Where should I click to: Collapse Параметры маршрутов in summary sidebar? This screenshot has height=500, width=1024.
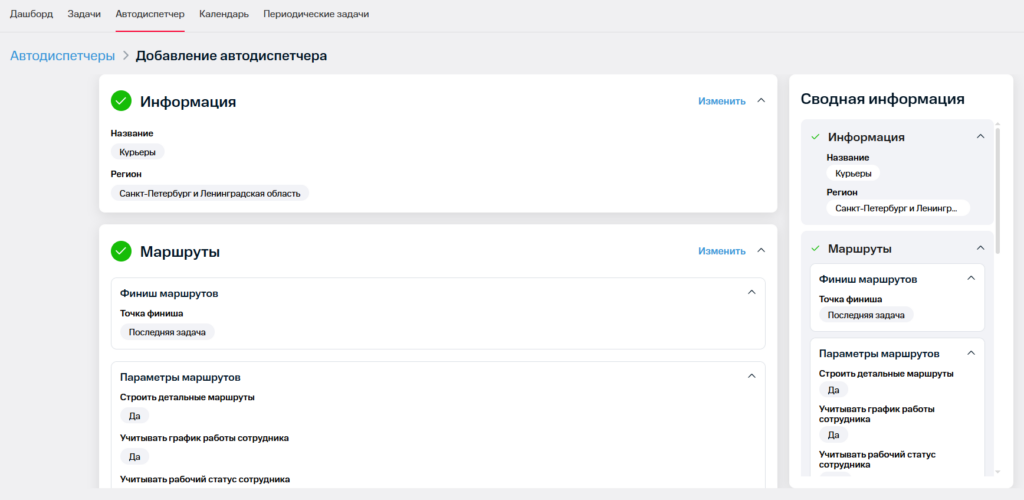(x=970, y=353)
